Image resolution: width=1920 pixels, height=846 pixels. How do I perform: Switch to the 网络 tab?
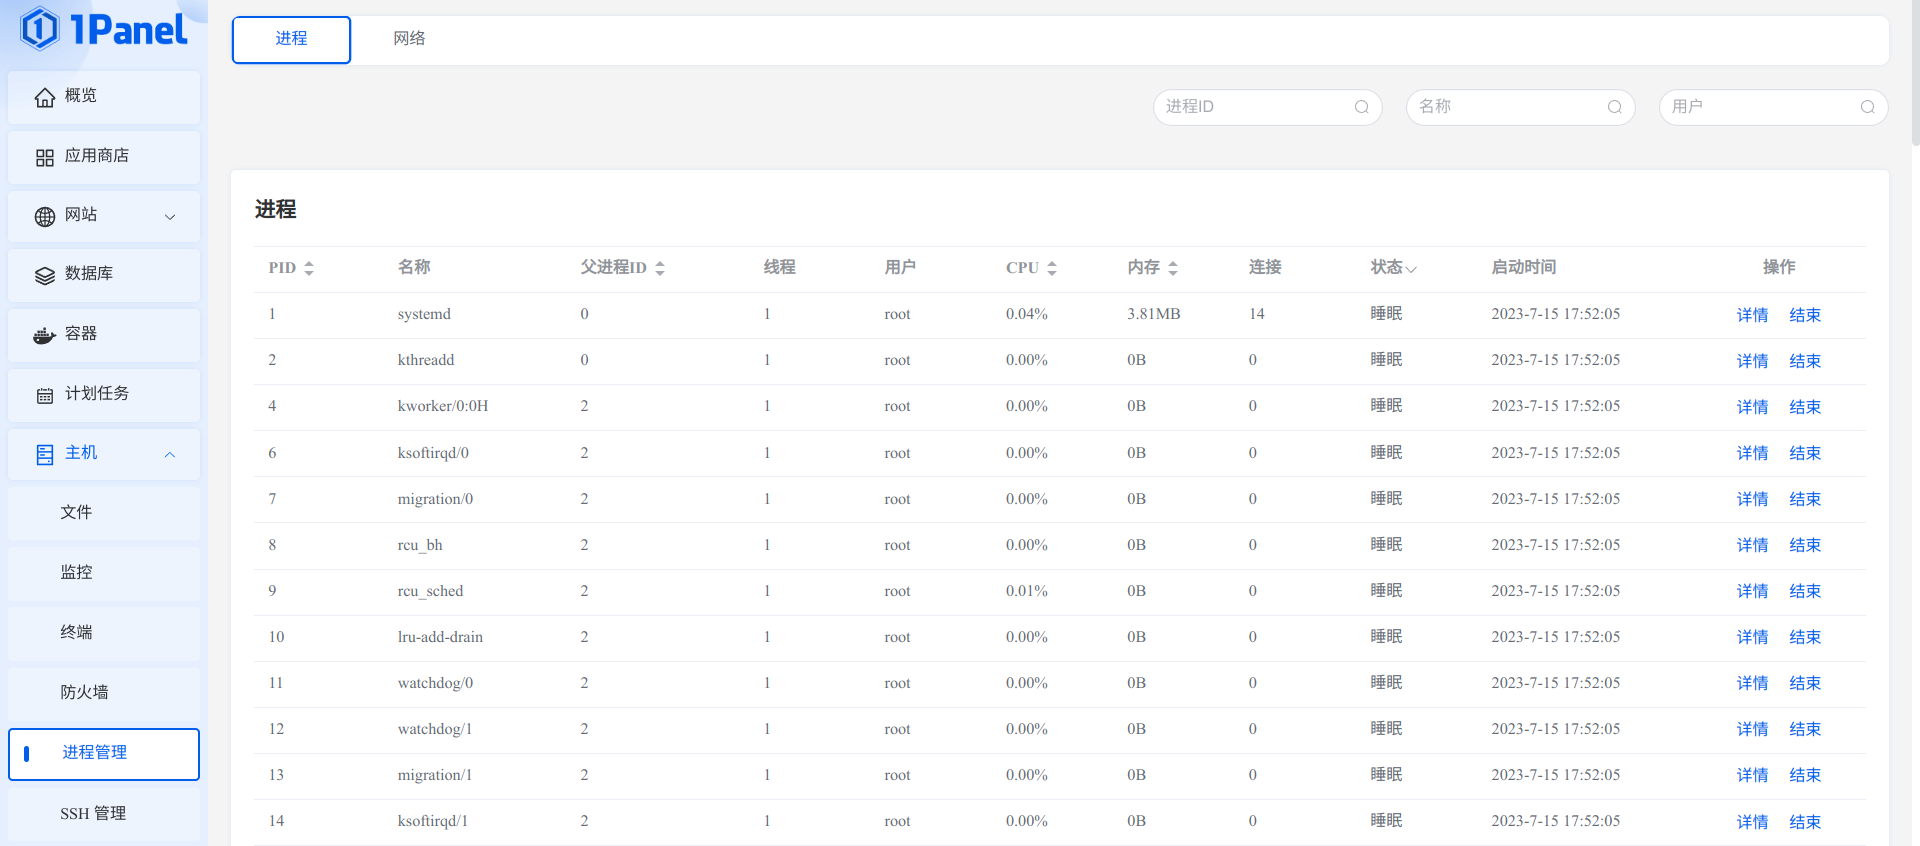click(409, 39)
